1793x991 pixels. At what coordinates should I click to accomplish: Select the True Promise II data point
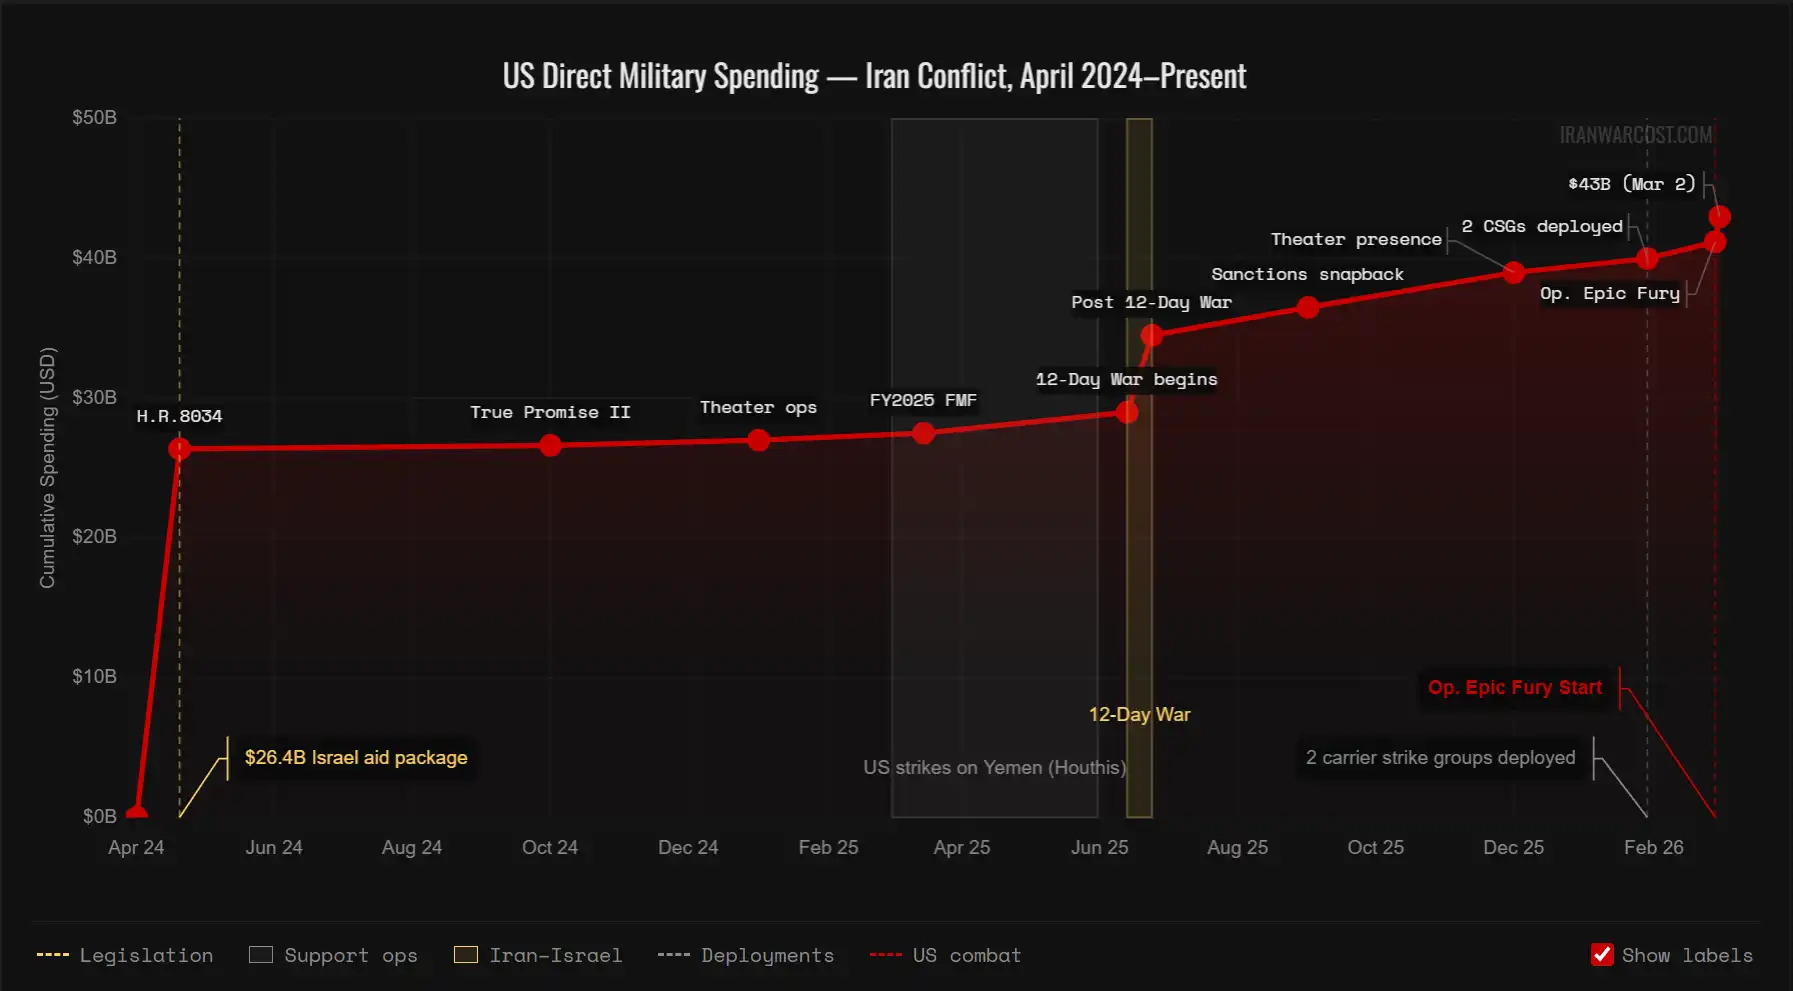tap(550, 445)
